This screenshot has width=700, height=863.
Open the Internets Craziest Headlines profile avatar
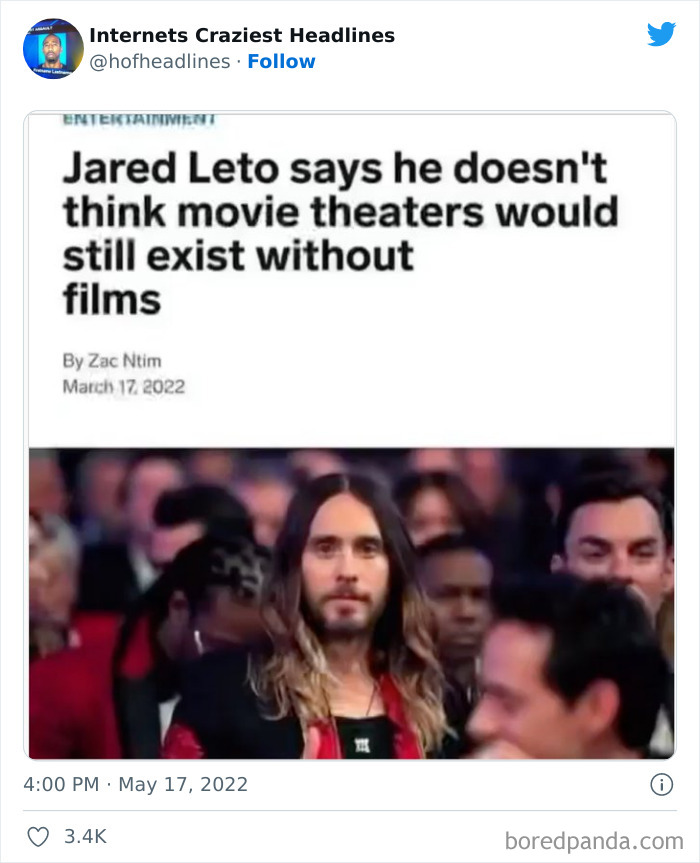53,48
